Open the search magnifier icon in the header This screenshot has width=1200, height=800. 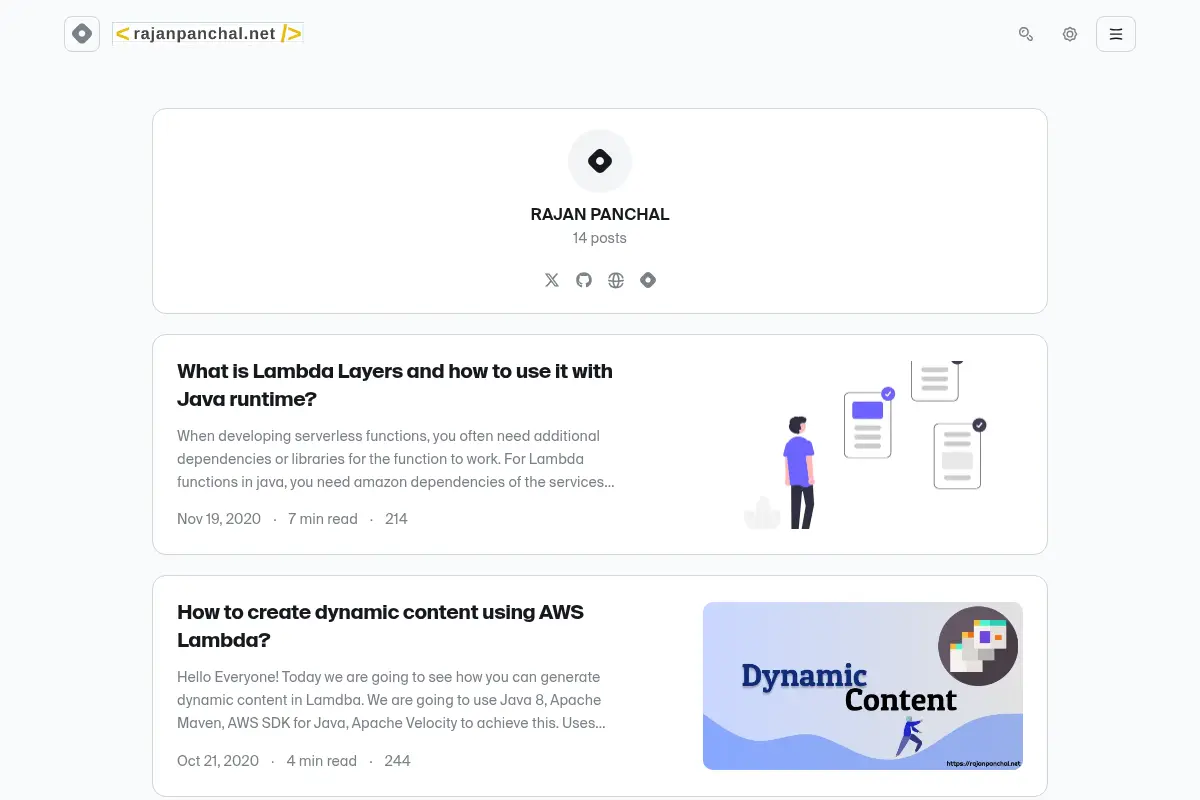click(x=1026, y=34)
